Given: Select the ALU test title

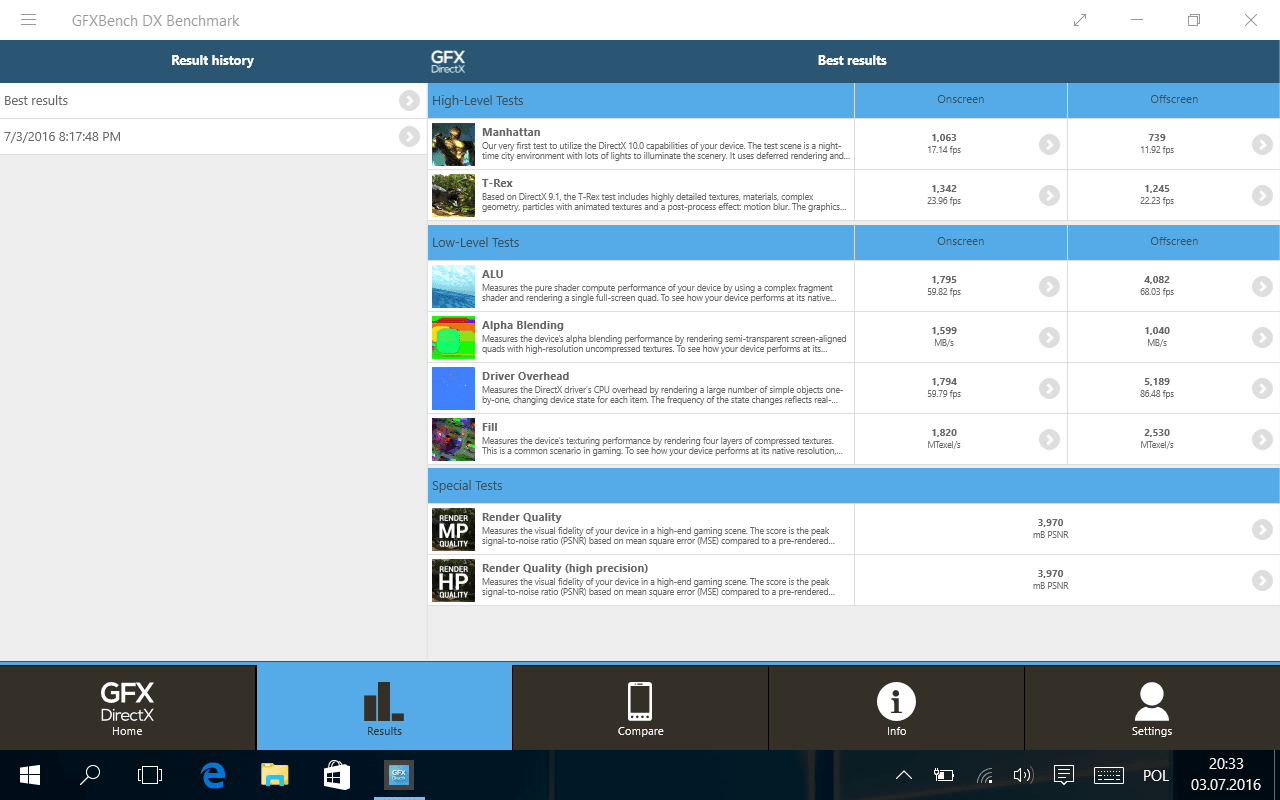Looking at the screenshot, I should pos(493,274).
